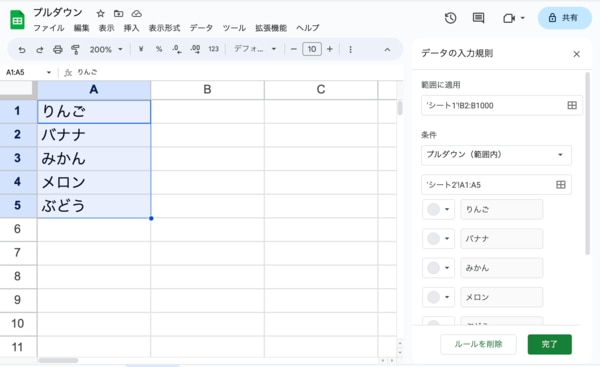
Task: Click the redo arrow
Action: click(x=39, y=49)
